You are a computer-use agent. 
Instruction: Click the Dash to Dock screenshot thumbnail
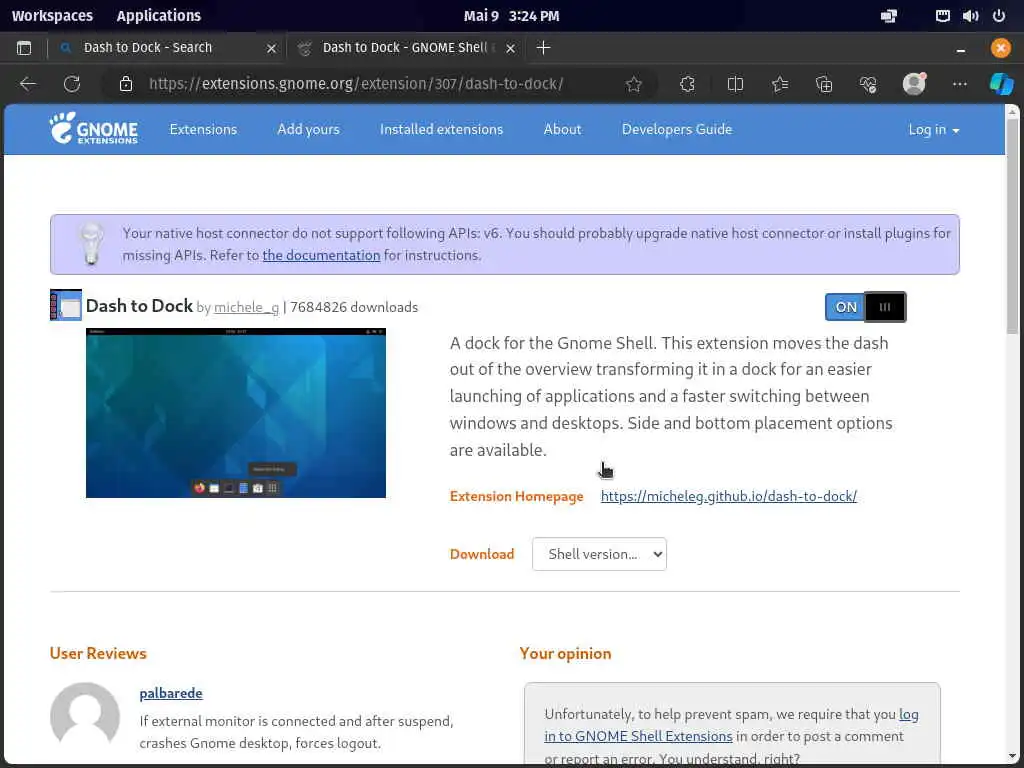236,413
